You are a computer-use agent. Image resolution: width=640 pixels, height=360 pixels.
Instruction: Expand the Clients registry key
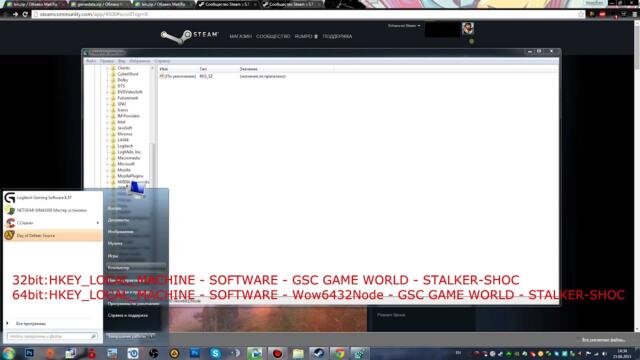tap(108, 68)
